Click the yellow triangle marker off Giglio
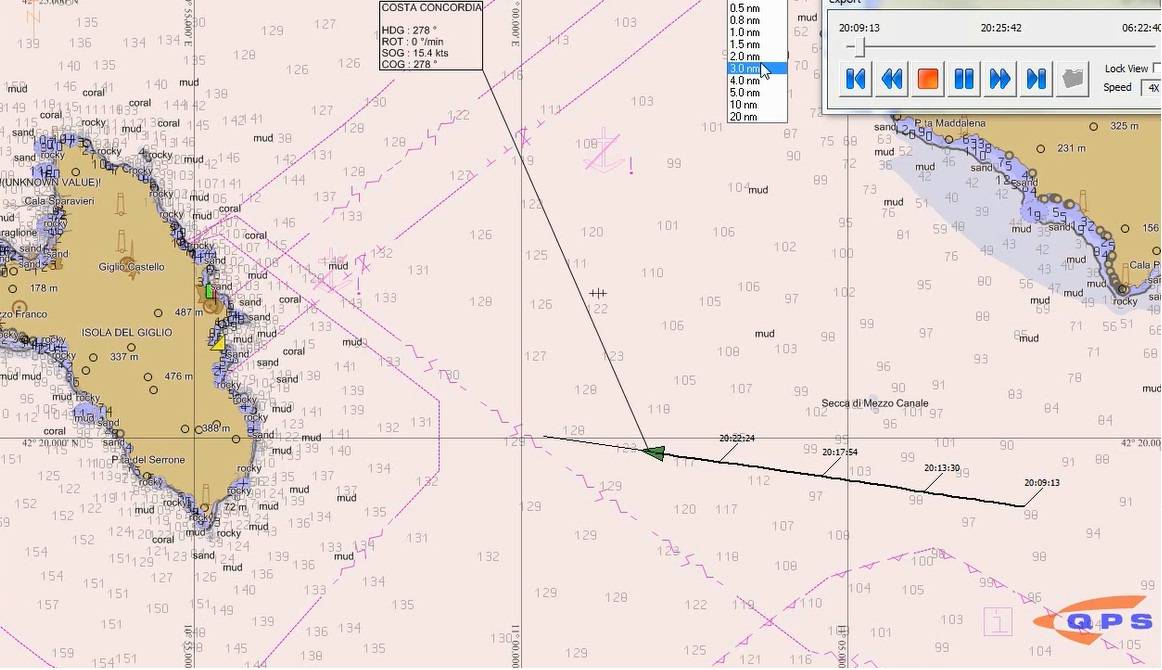Viewport: 1162px width, 670px height. [217, 342]
